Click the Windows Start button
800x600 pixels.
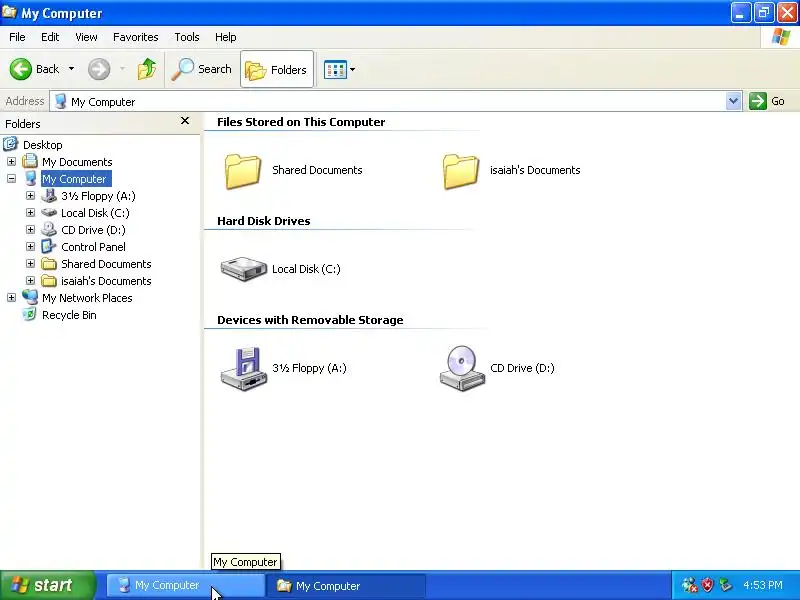click(47, 585)
